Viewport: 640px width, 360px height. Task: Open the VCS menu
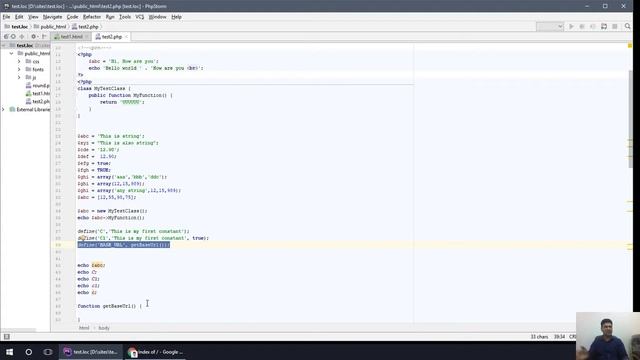(x=140, y=17)
